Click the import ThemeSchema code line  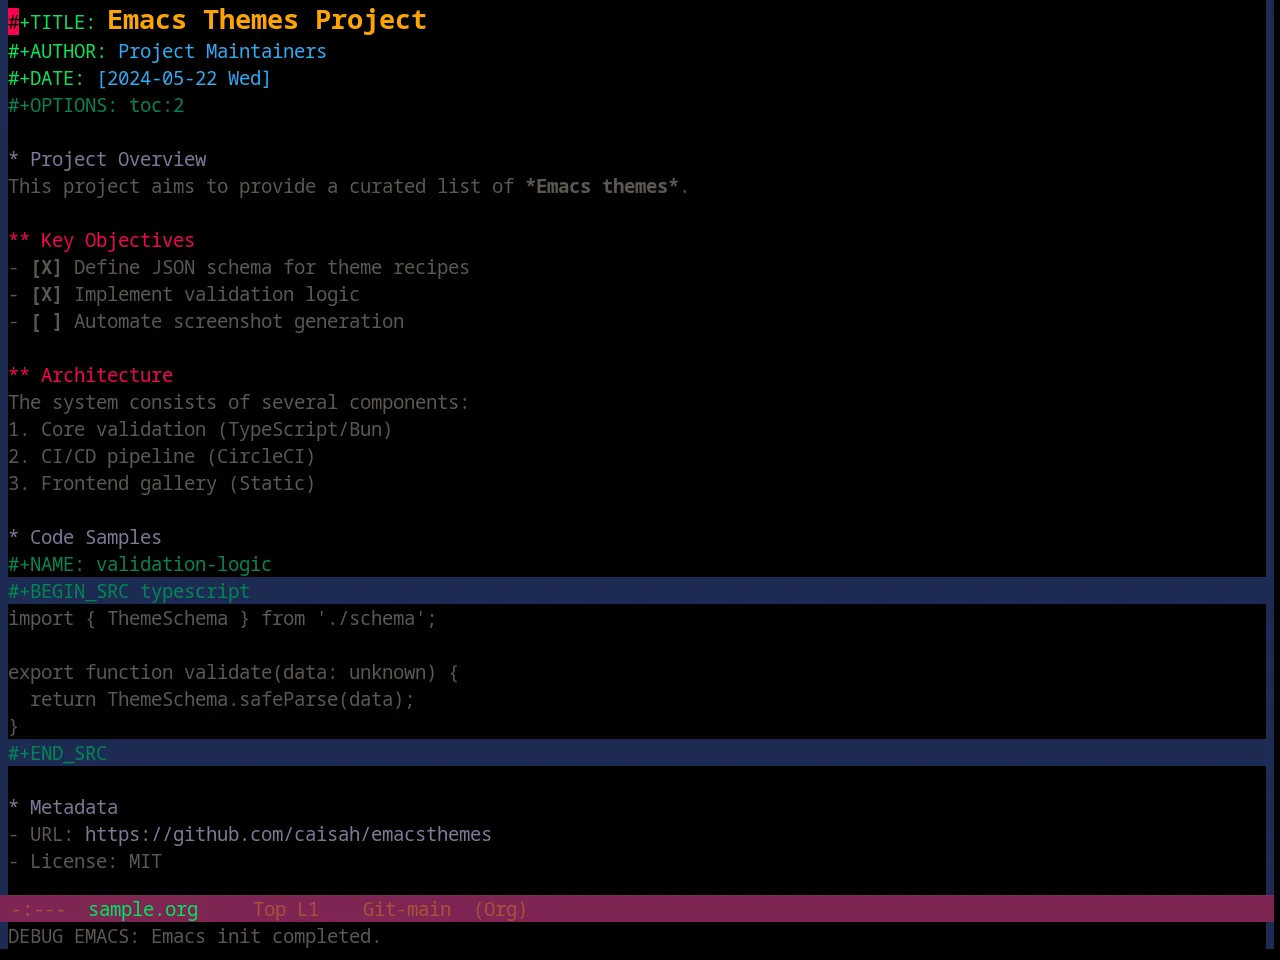pyautogui.click(x=222, y=618)
